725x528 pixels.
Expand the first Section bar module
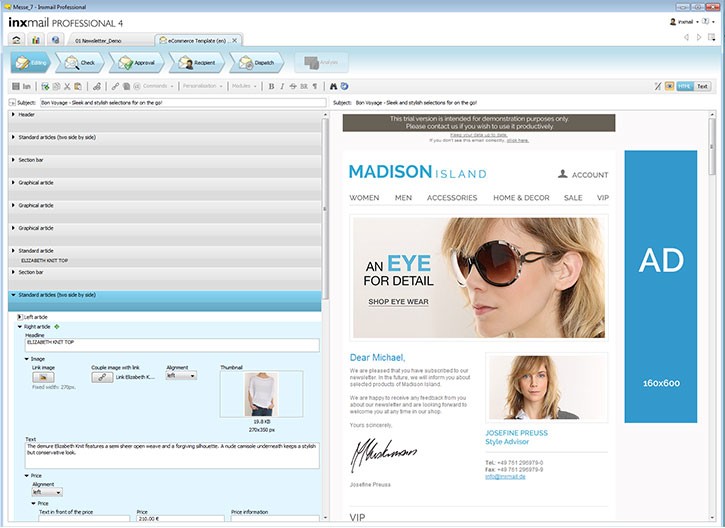click(x=13, y=160)
